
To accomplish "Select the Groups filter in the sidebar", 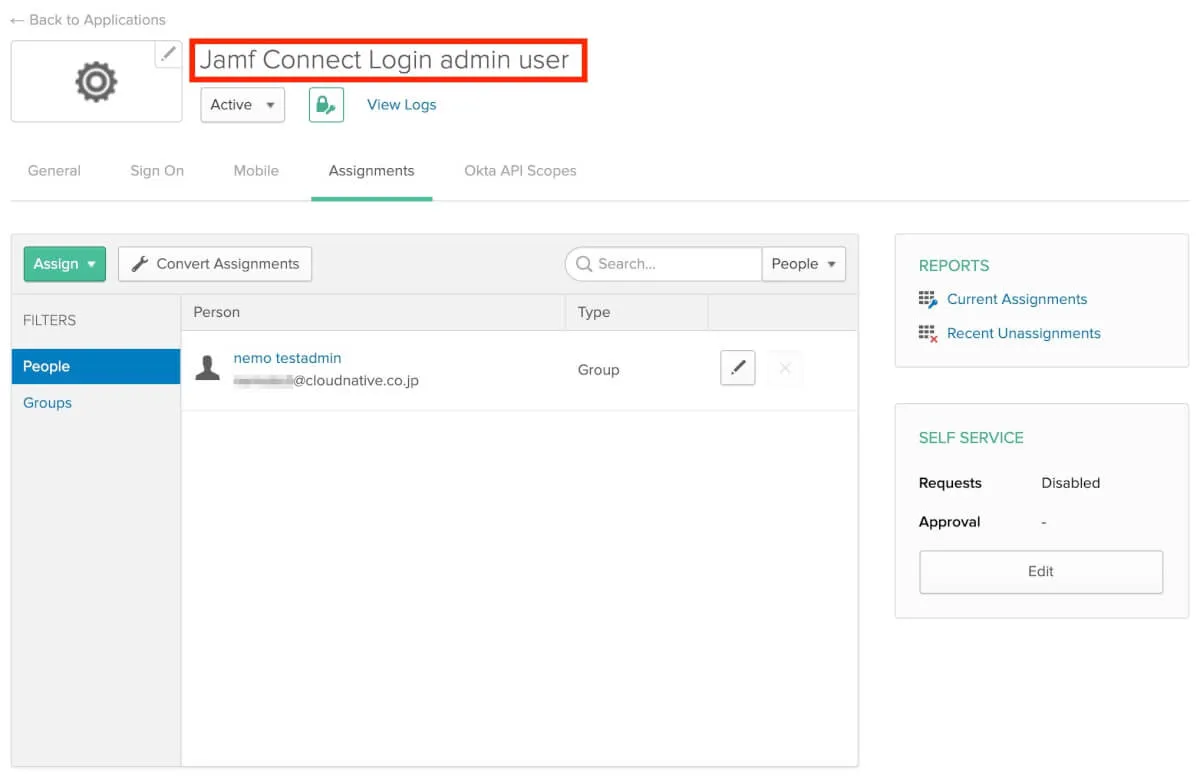I will pyautogui.click(x=48, y=403).
